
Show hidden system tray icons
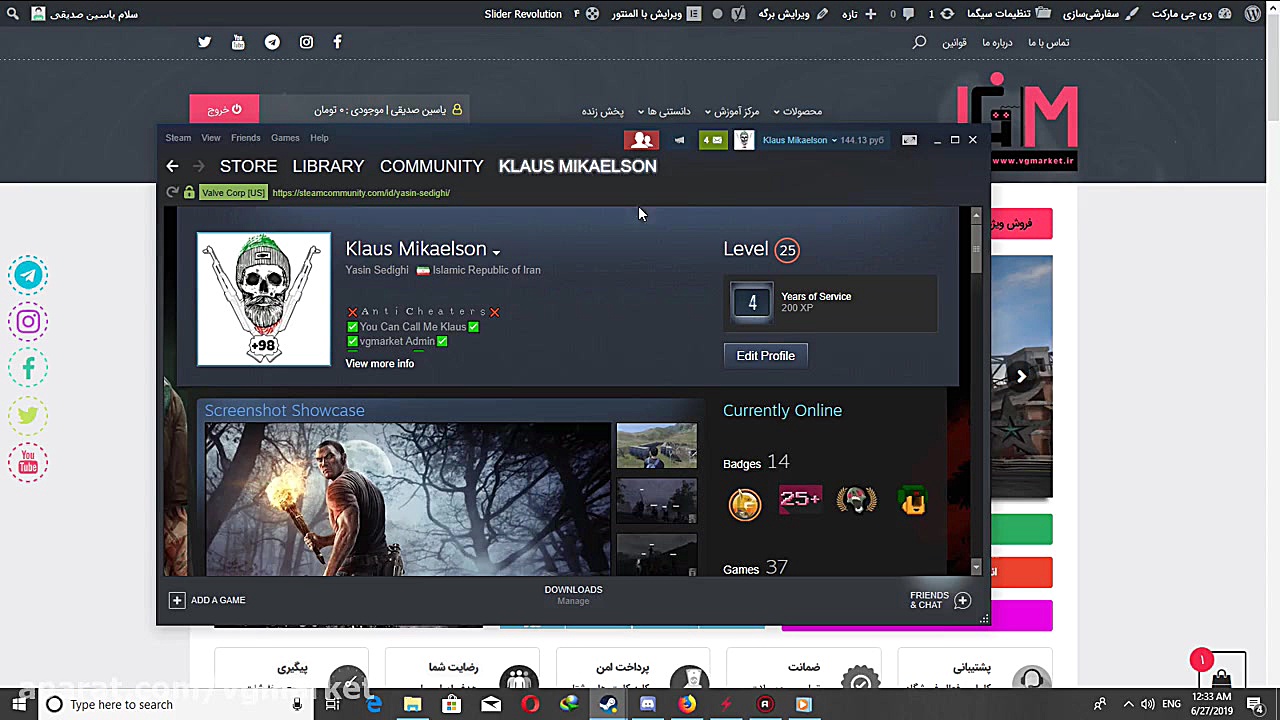1128,704
